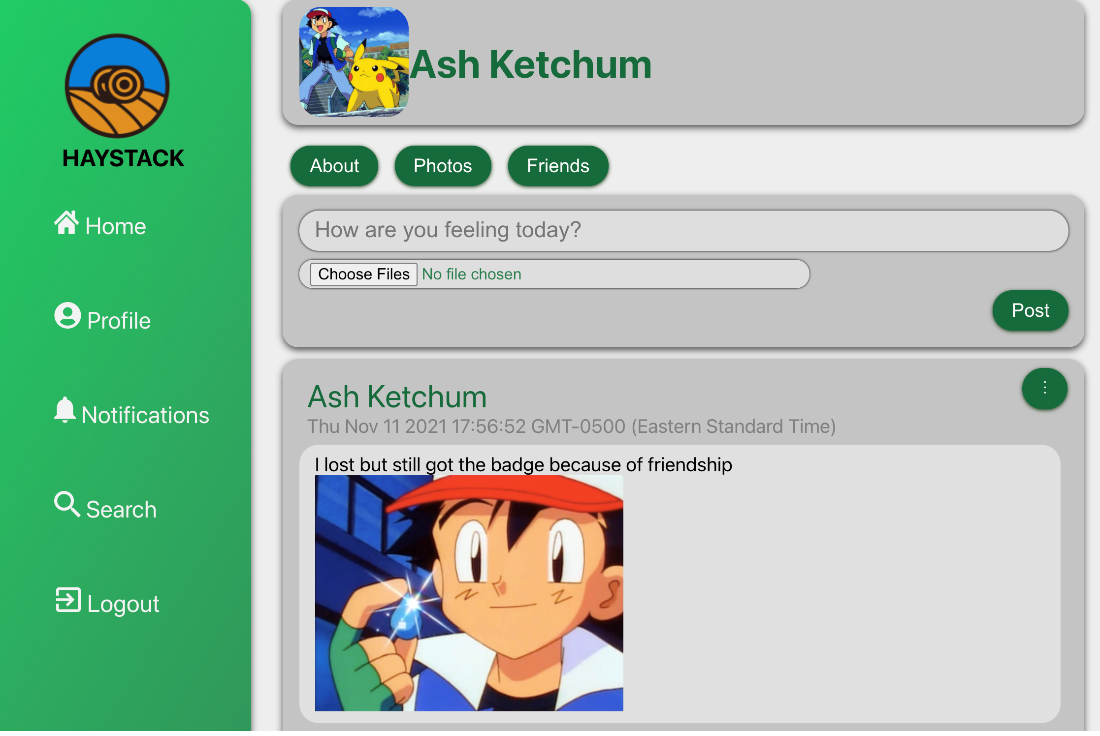Select the Home icon in the sidebar
The height and width of the screenshot is (736, 1100).
(x=67, y=223)
